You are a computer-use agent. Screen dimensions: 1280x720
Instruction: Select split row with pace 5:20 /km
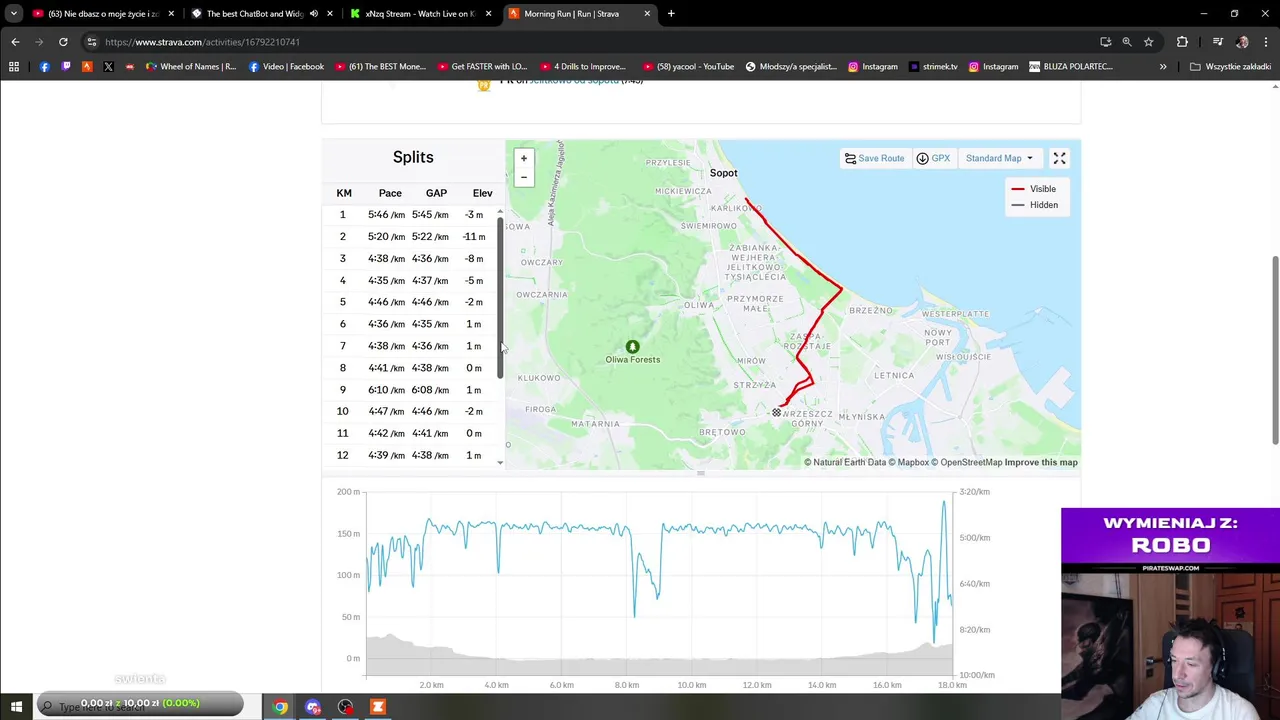(410, 237)
